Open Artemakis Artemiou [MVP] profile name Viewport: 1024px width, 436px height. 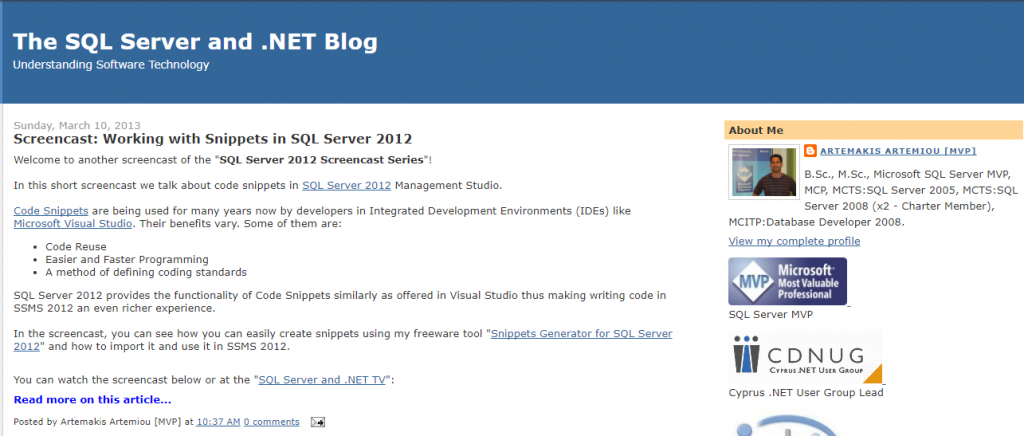898,151
